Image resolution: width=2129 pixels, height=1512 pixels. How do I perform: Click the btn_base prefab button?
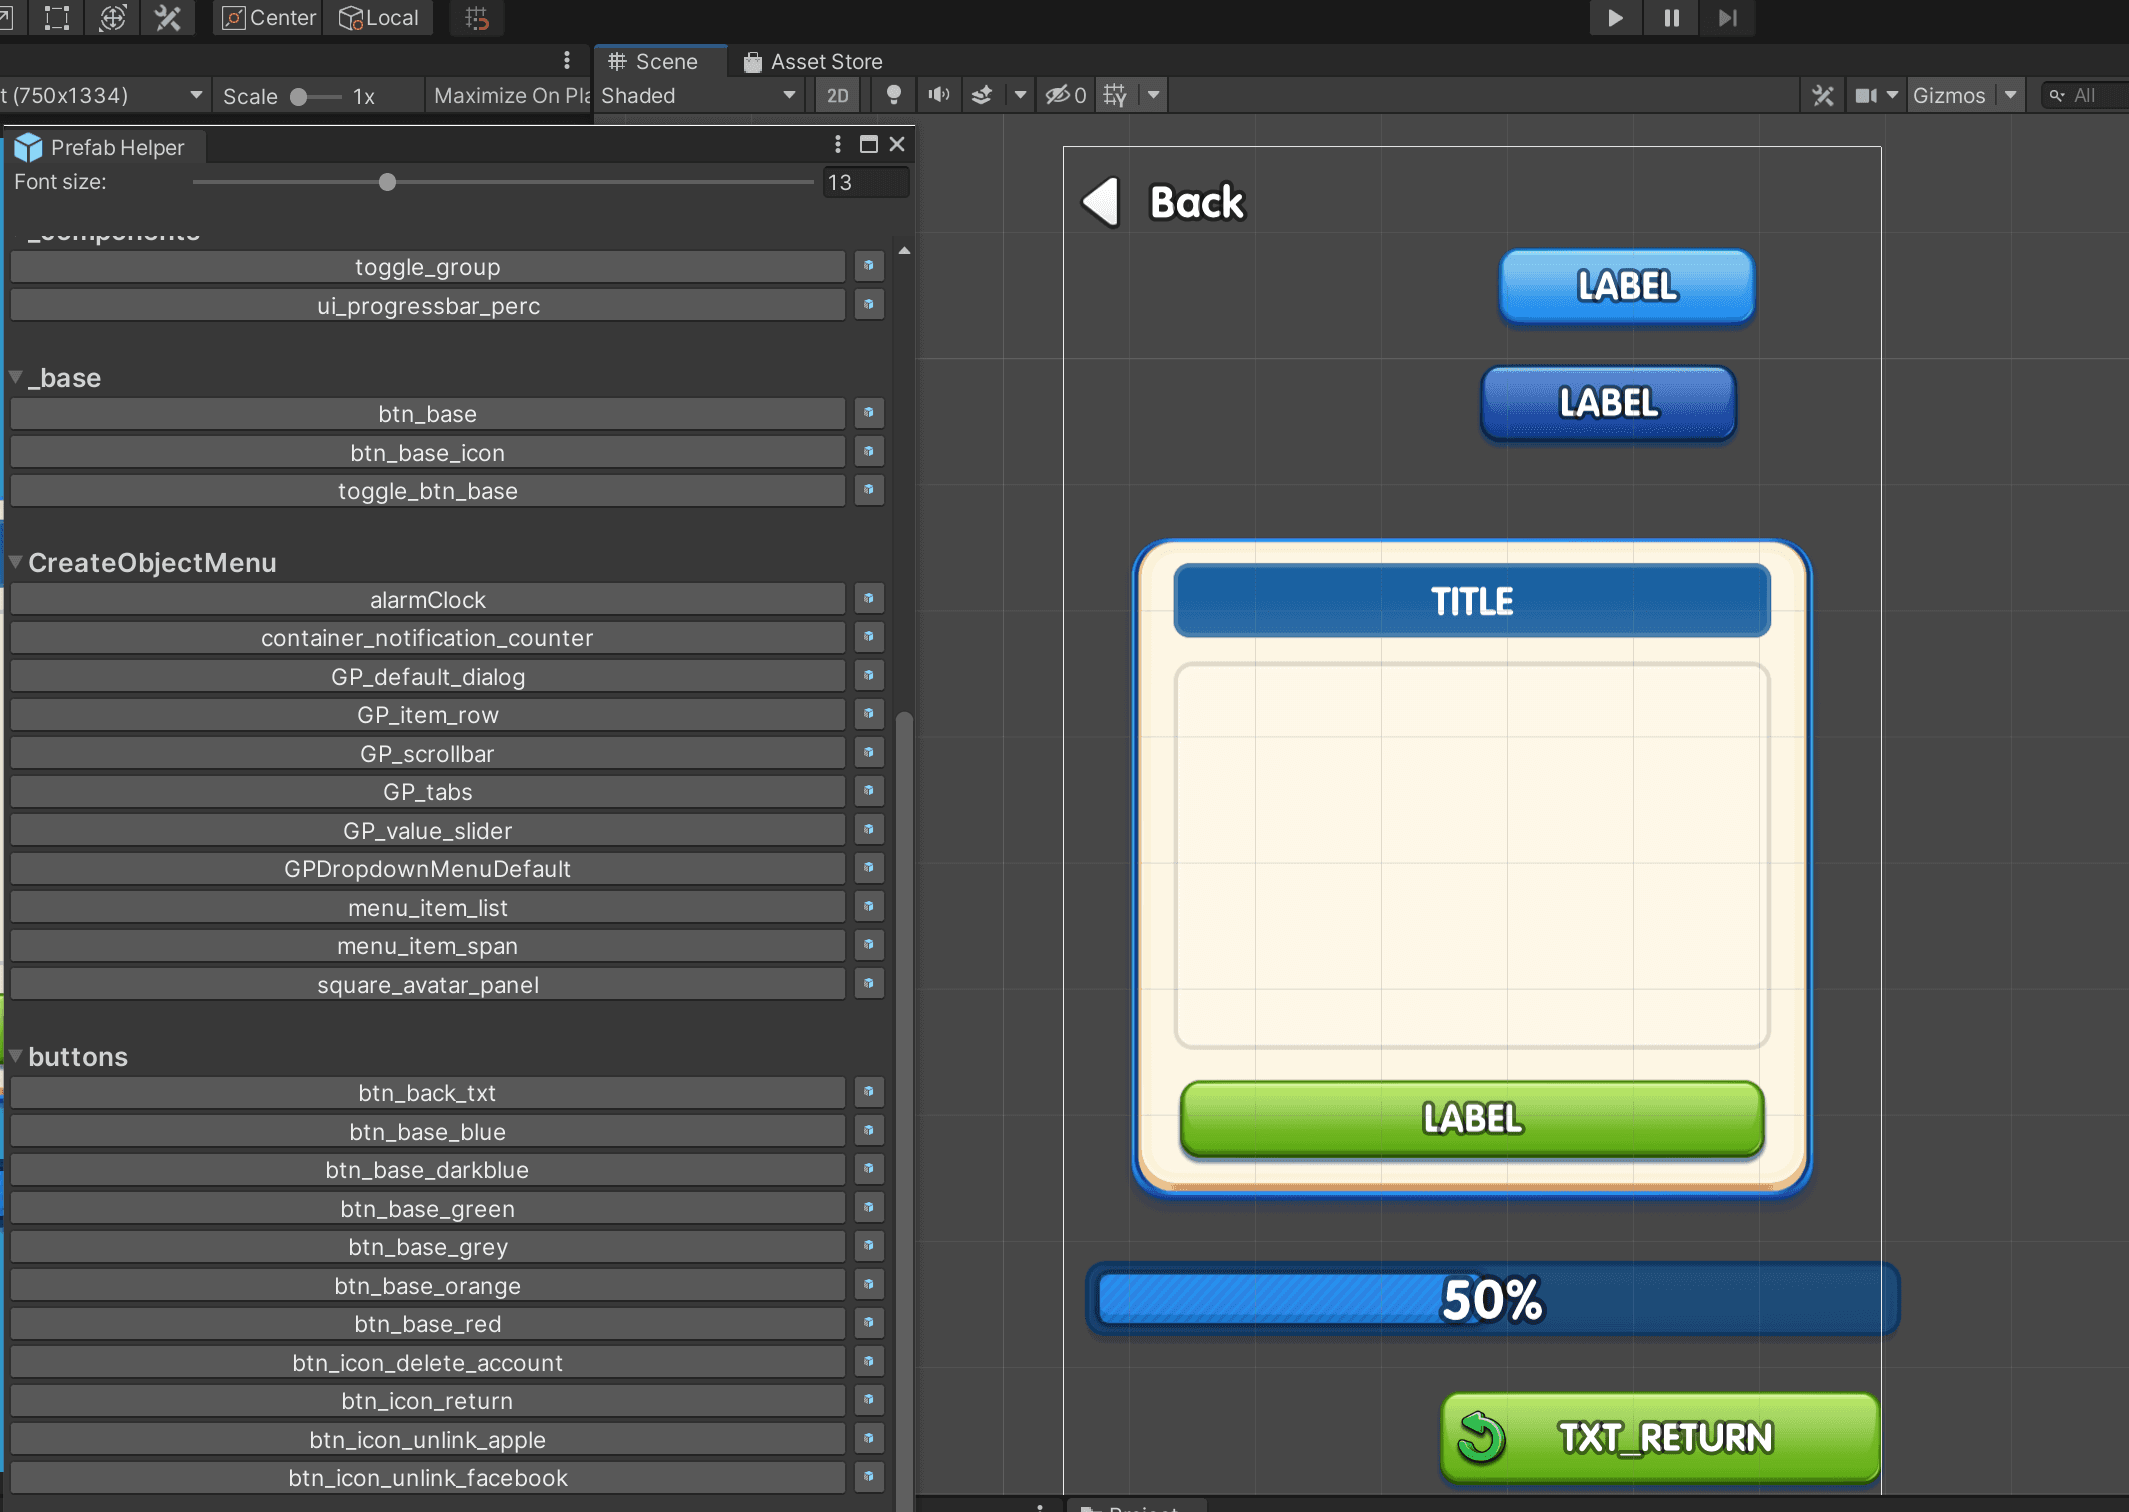click(x=428, y=414)
